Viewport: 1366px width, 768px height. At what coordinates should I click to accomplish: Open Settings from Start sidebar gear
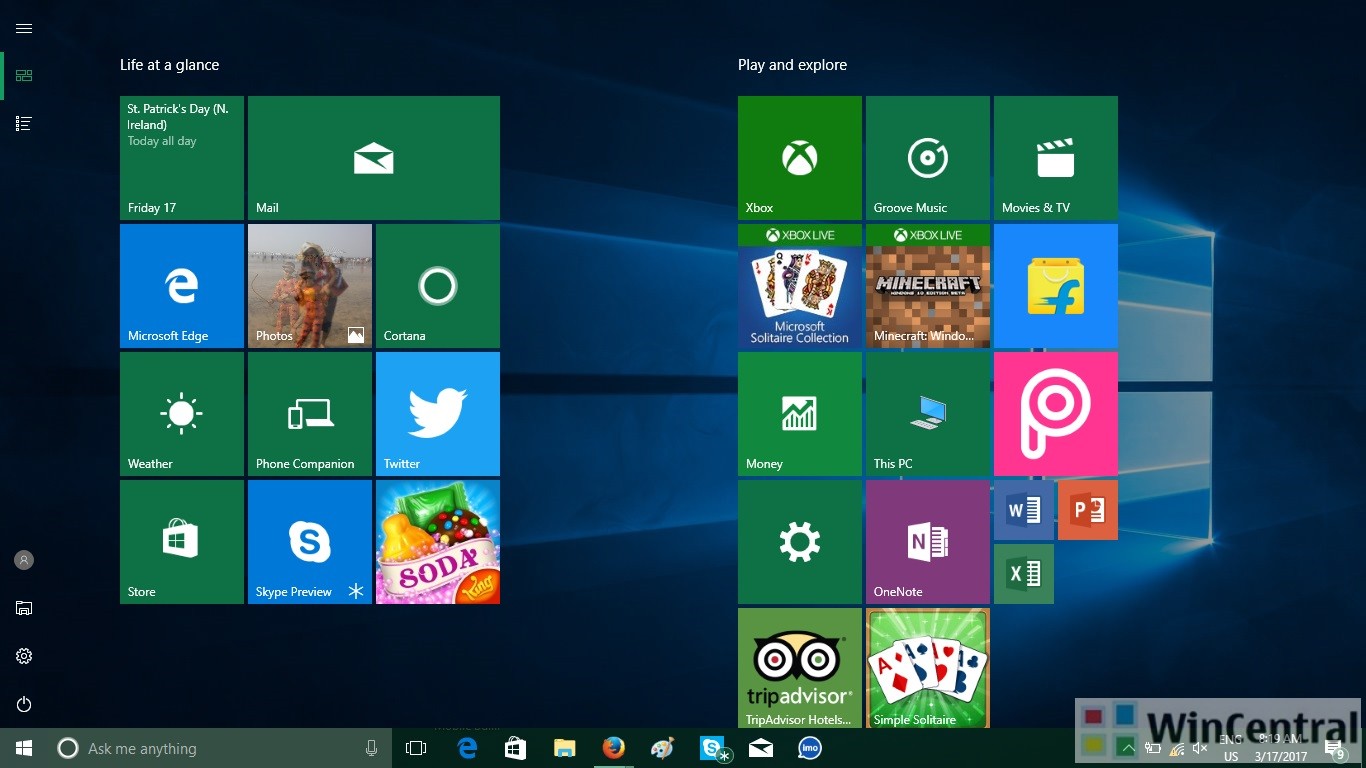(24, 656)
